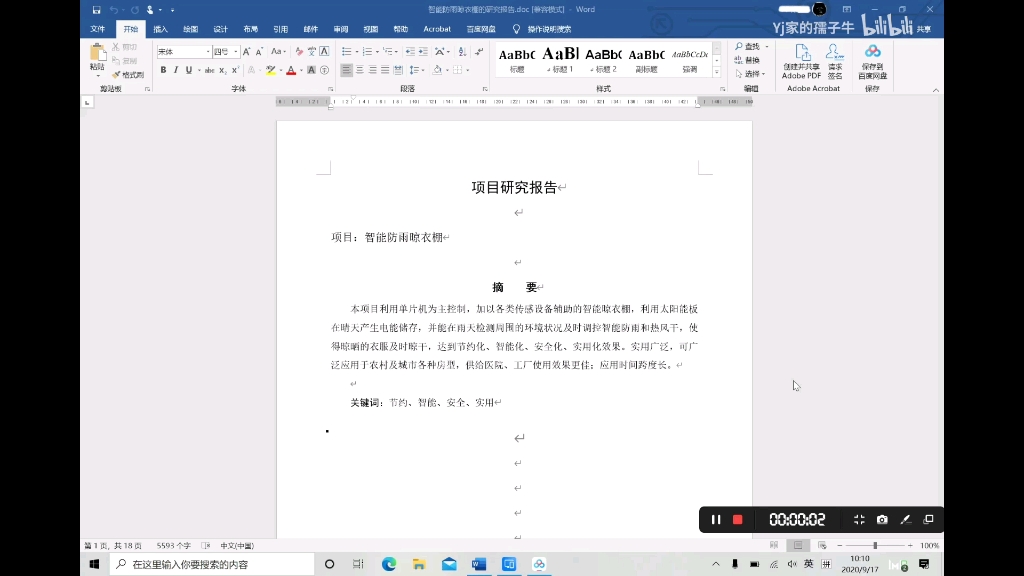The height and width of the screenshot is (576, 1024).
Task: Apply center paragraph alignment
Action: click(x=359, y=70)
